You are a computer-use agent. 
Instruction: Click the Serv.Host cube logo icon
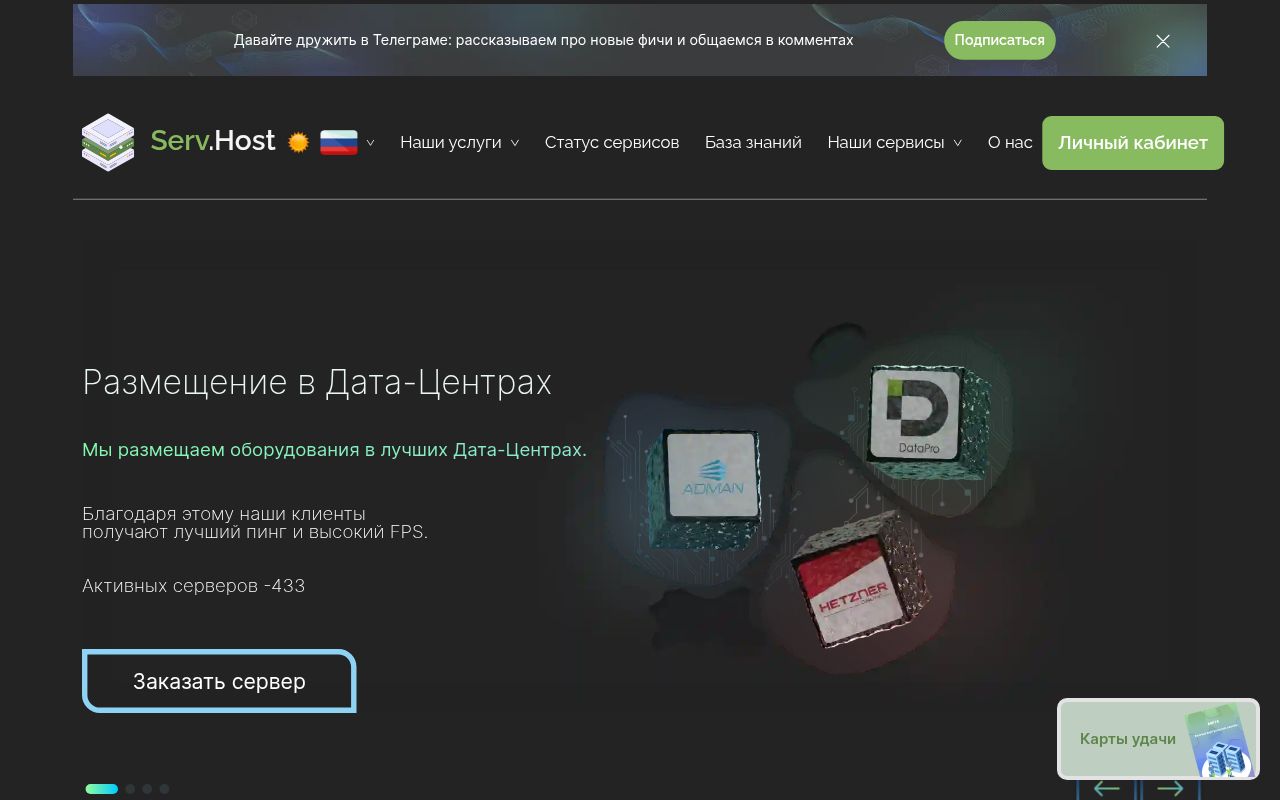[x=108, y=142]
